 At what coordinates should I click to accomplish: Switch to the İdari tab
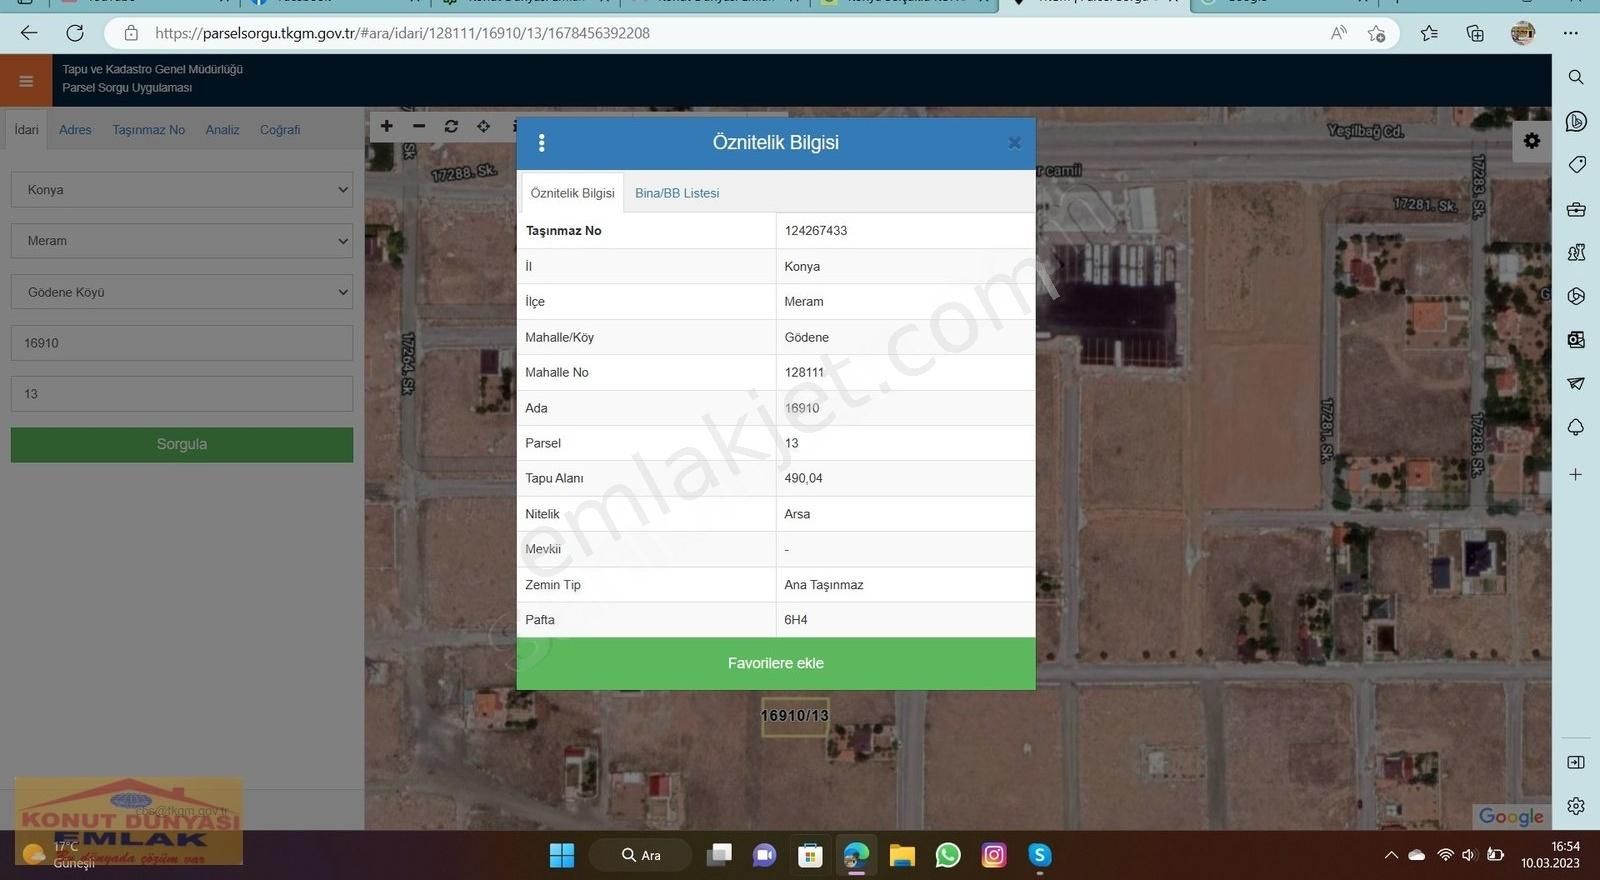[27, 130]
